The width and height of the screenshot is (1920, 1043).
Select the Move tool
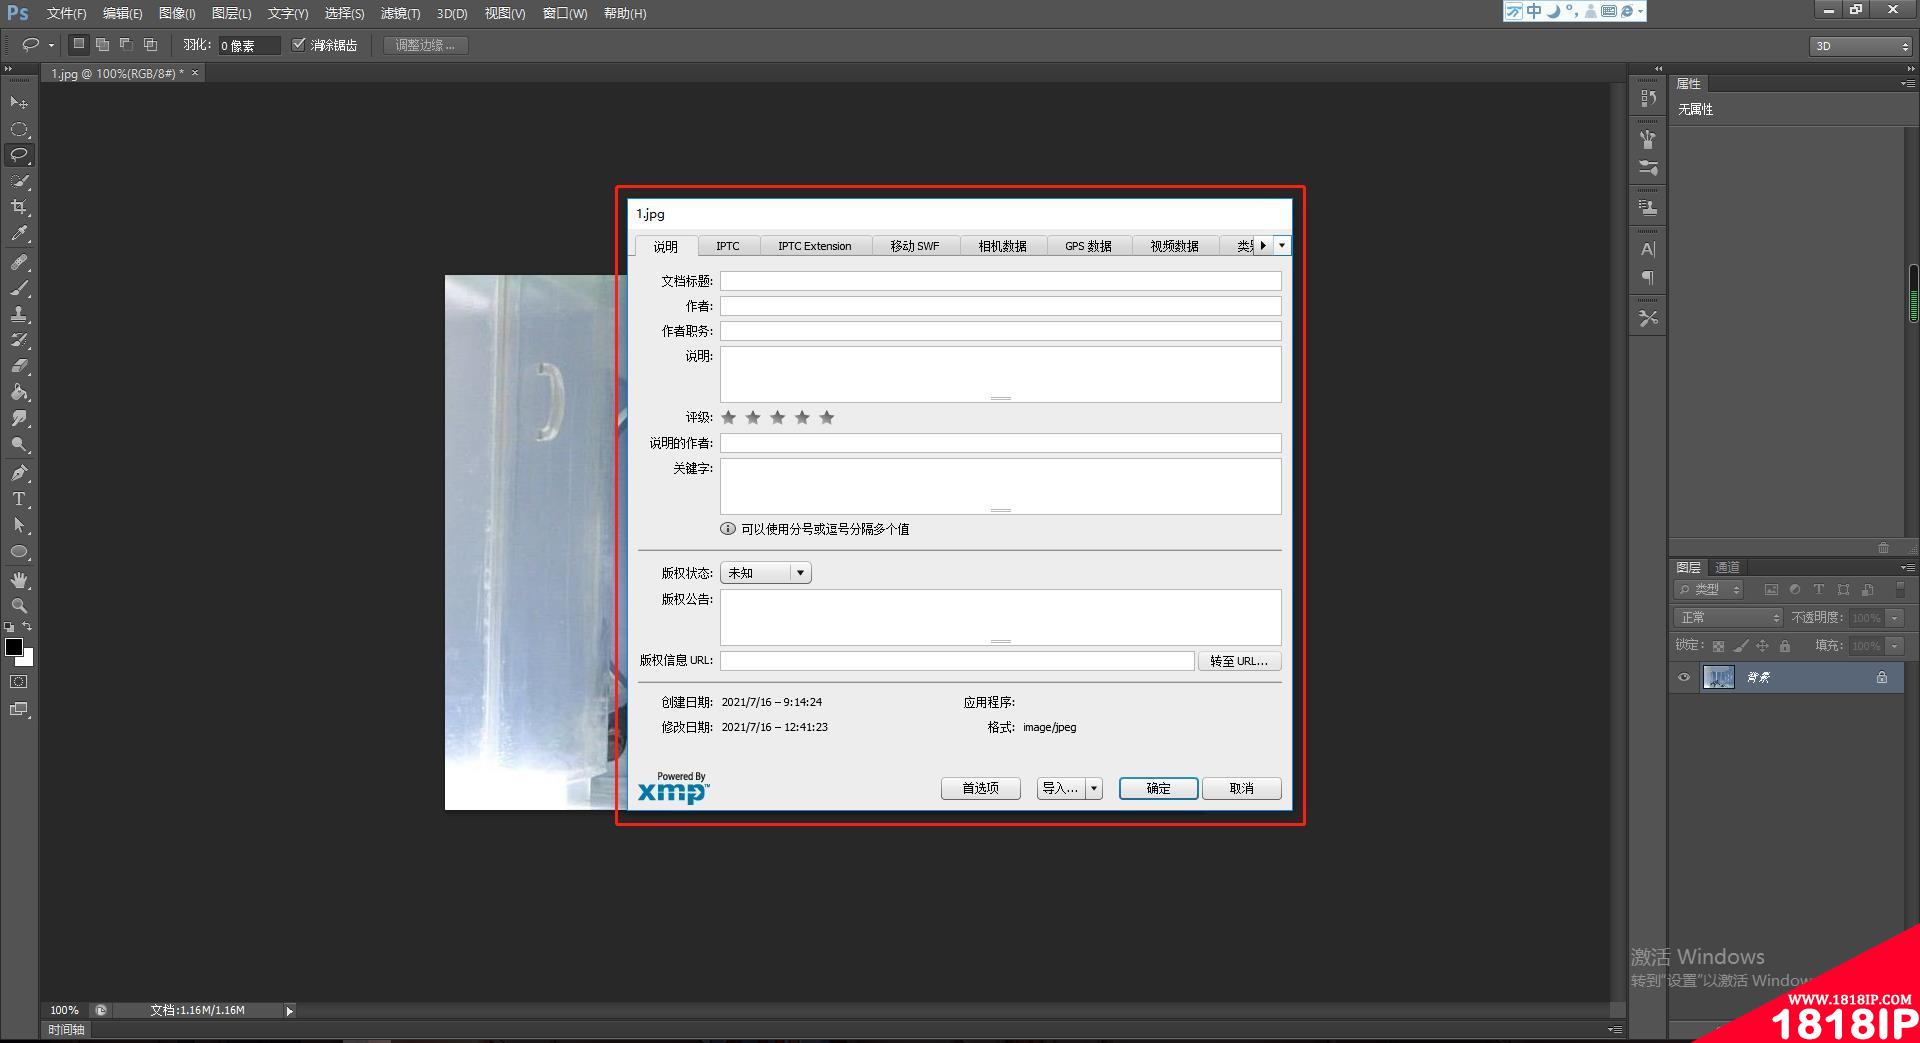[19, 103]
